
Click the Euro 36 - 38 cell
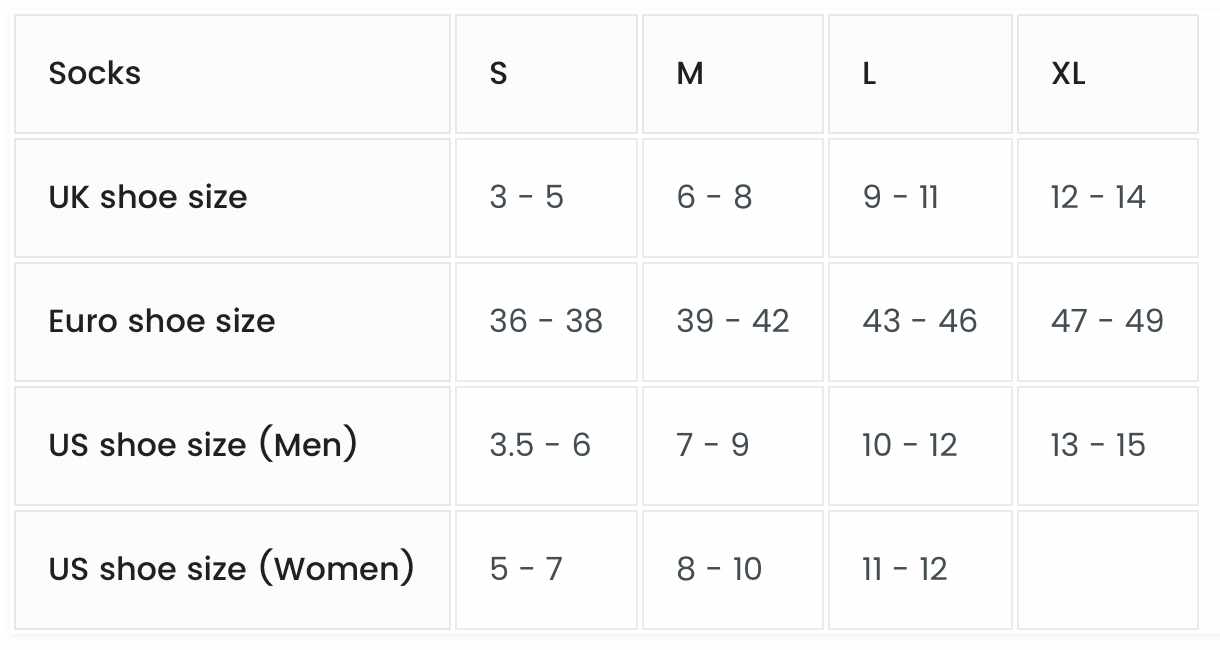546,322
